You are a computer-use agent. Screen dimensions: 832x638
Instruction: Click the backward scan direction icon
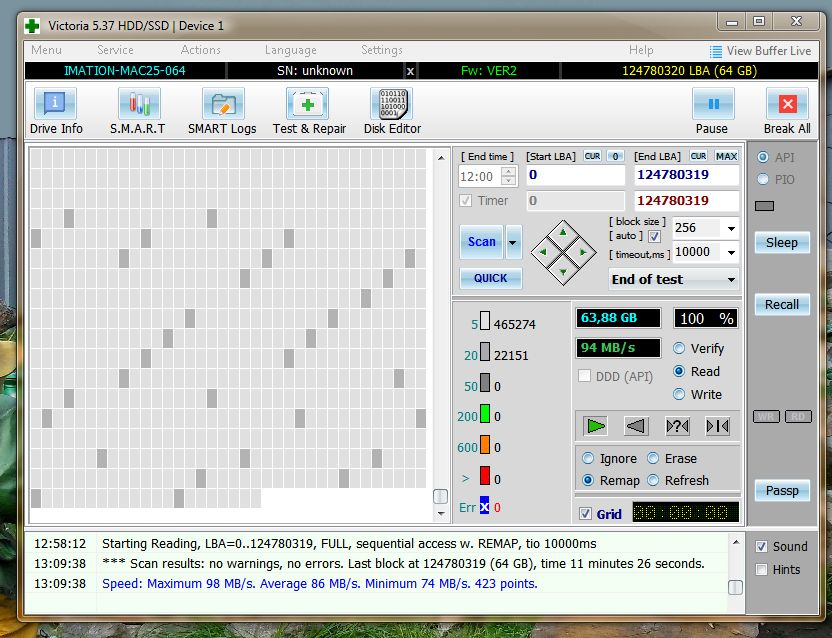[x=636, y=426]
